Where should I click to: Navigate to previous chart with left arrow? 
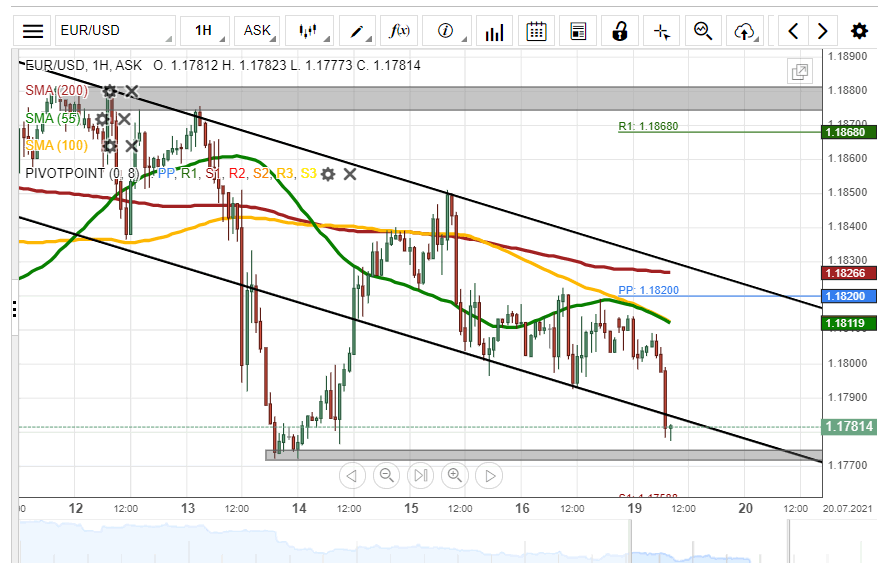click(x=793, y=30)
